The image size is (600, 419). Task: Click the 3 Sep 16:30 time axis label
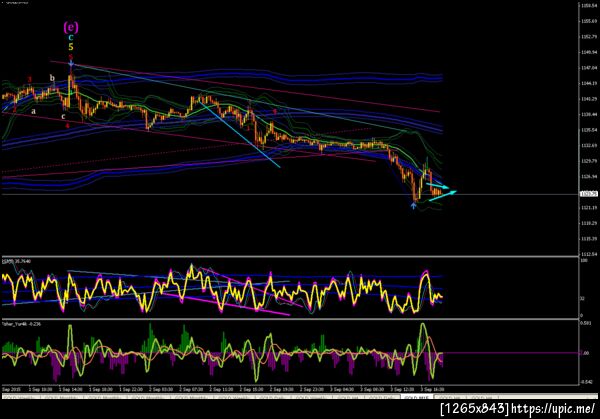432,389
